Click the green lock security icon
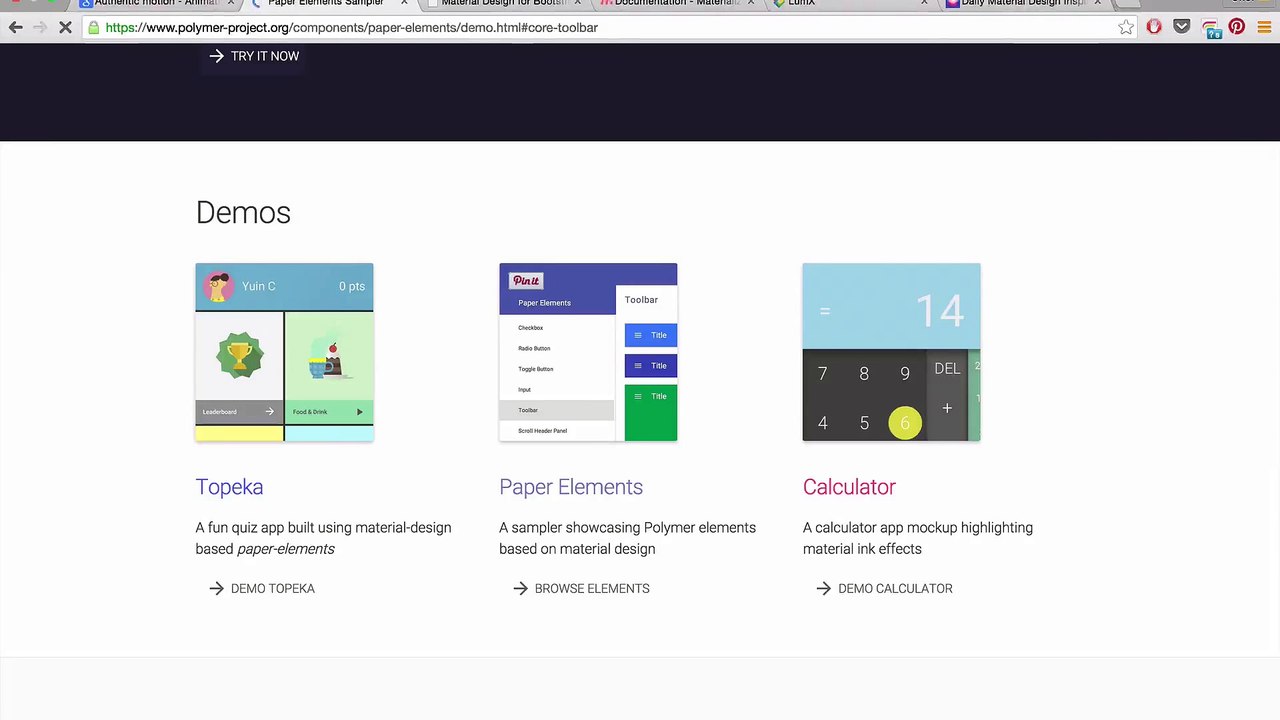1280x720 pixels. [x=94, y=28]
